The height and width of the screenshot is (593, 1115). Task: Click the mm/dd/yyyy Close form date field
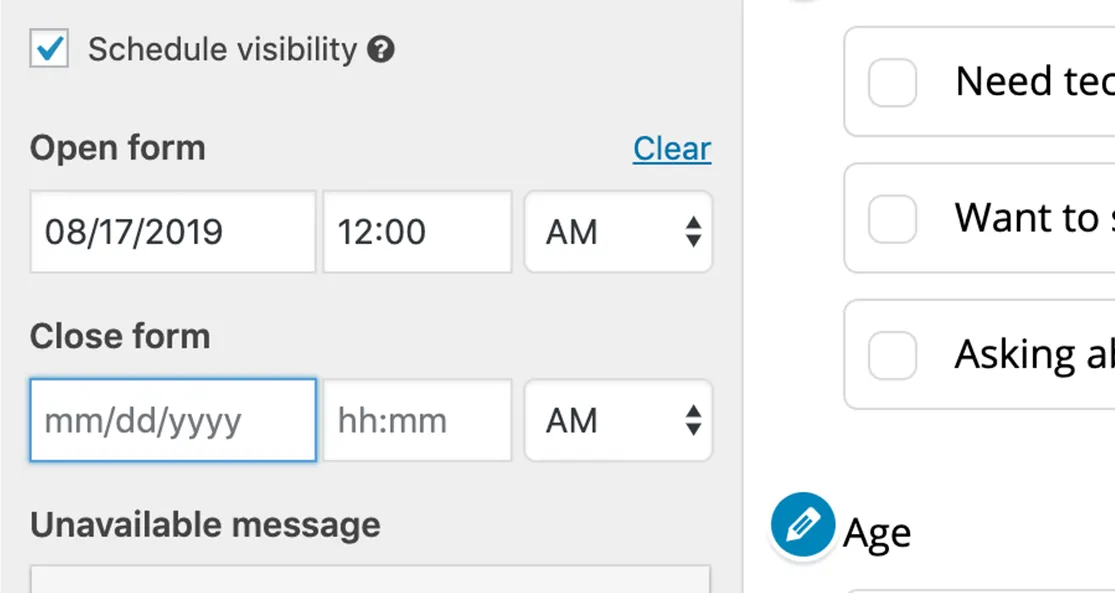pos(172,420)
